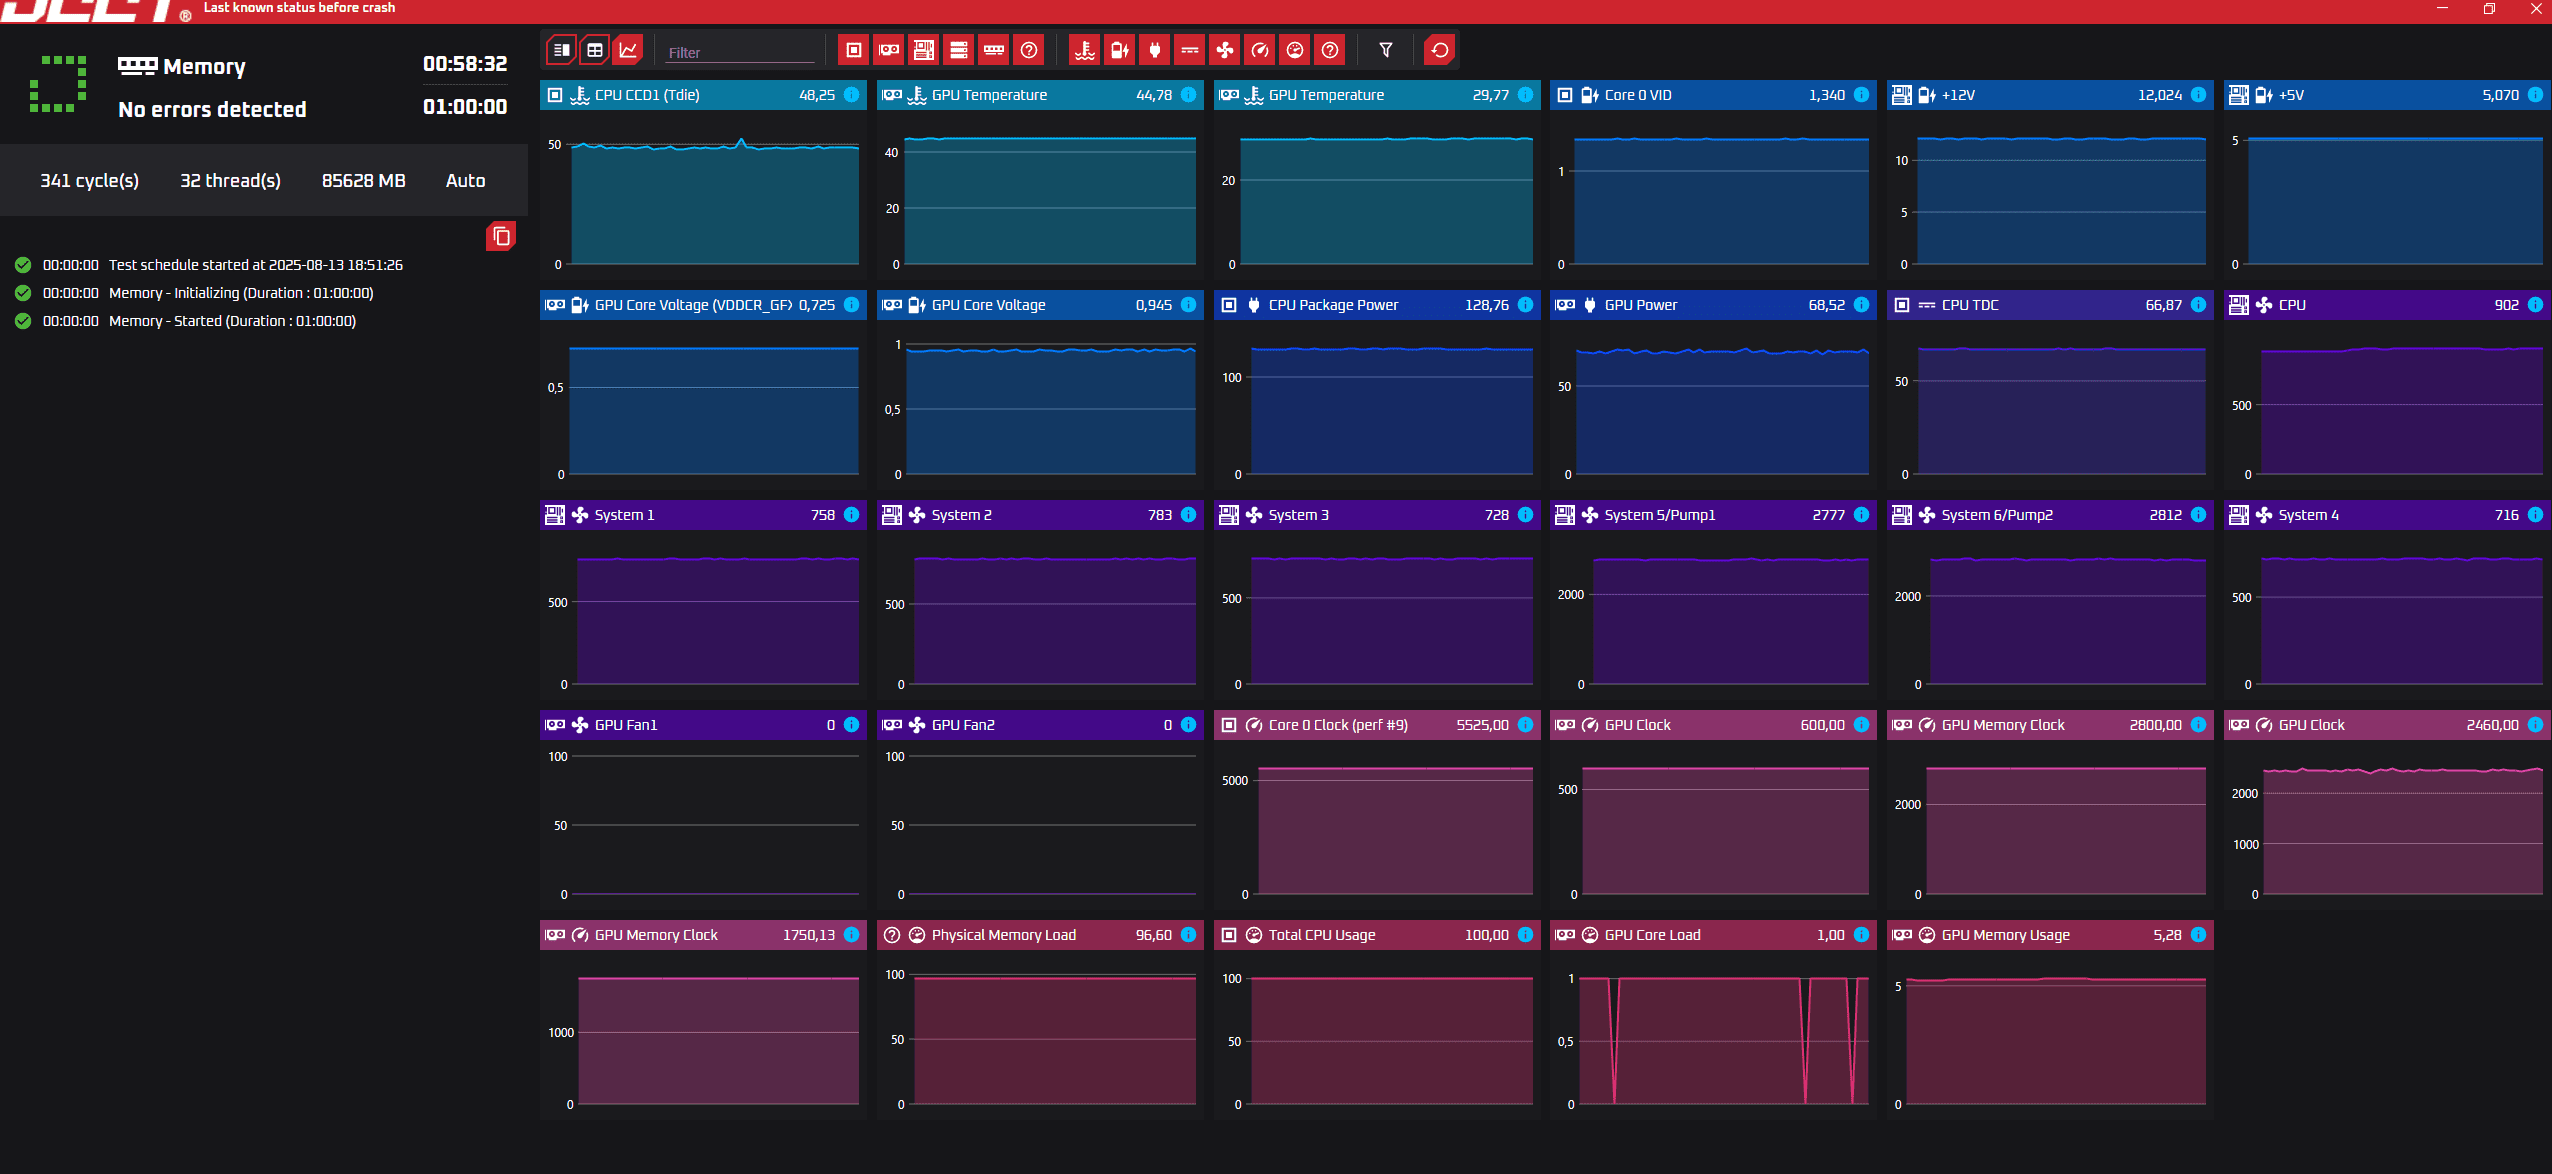Viewport: 2552px width, 1174px height.
Task: Switch to the table view mode
Action: click(595, 50)
